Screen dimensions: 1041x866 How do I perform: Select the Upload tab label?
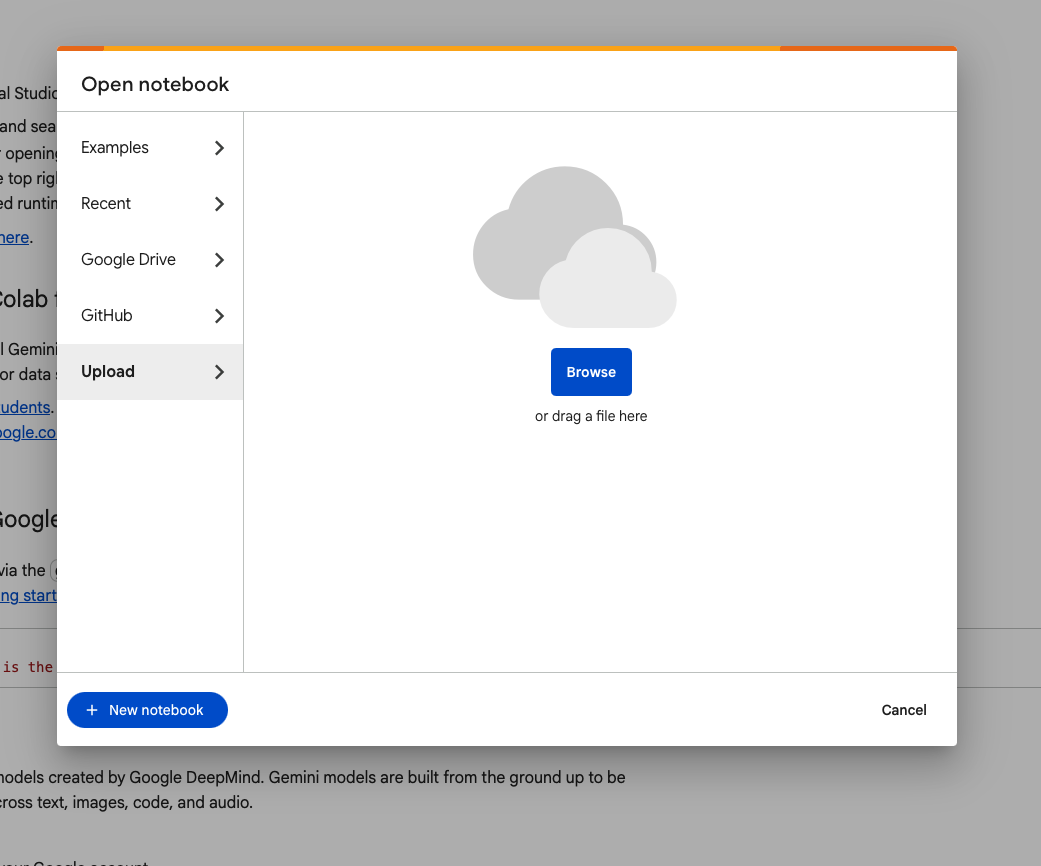pyautogui.click(x=108, y=372)
